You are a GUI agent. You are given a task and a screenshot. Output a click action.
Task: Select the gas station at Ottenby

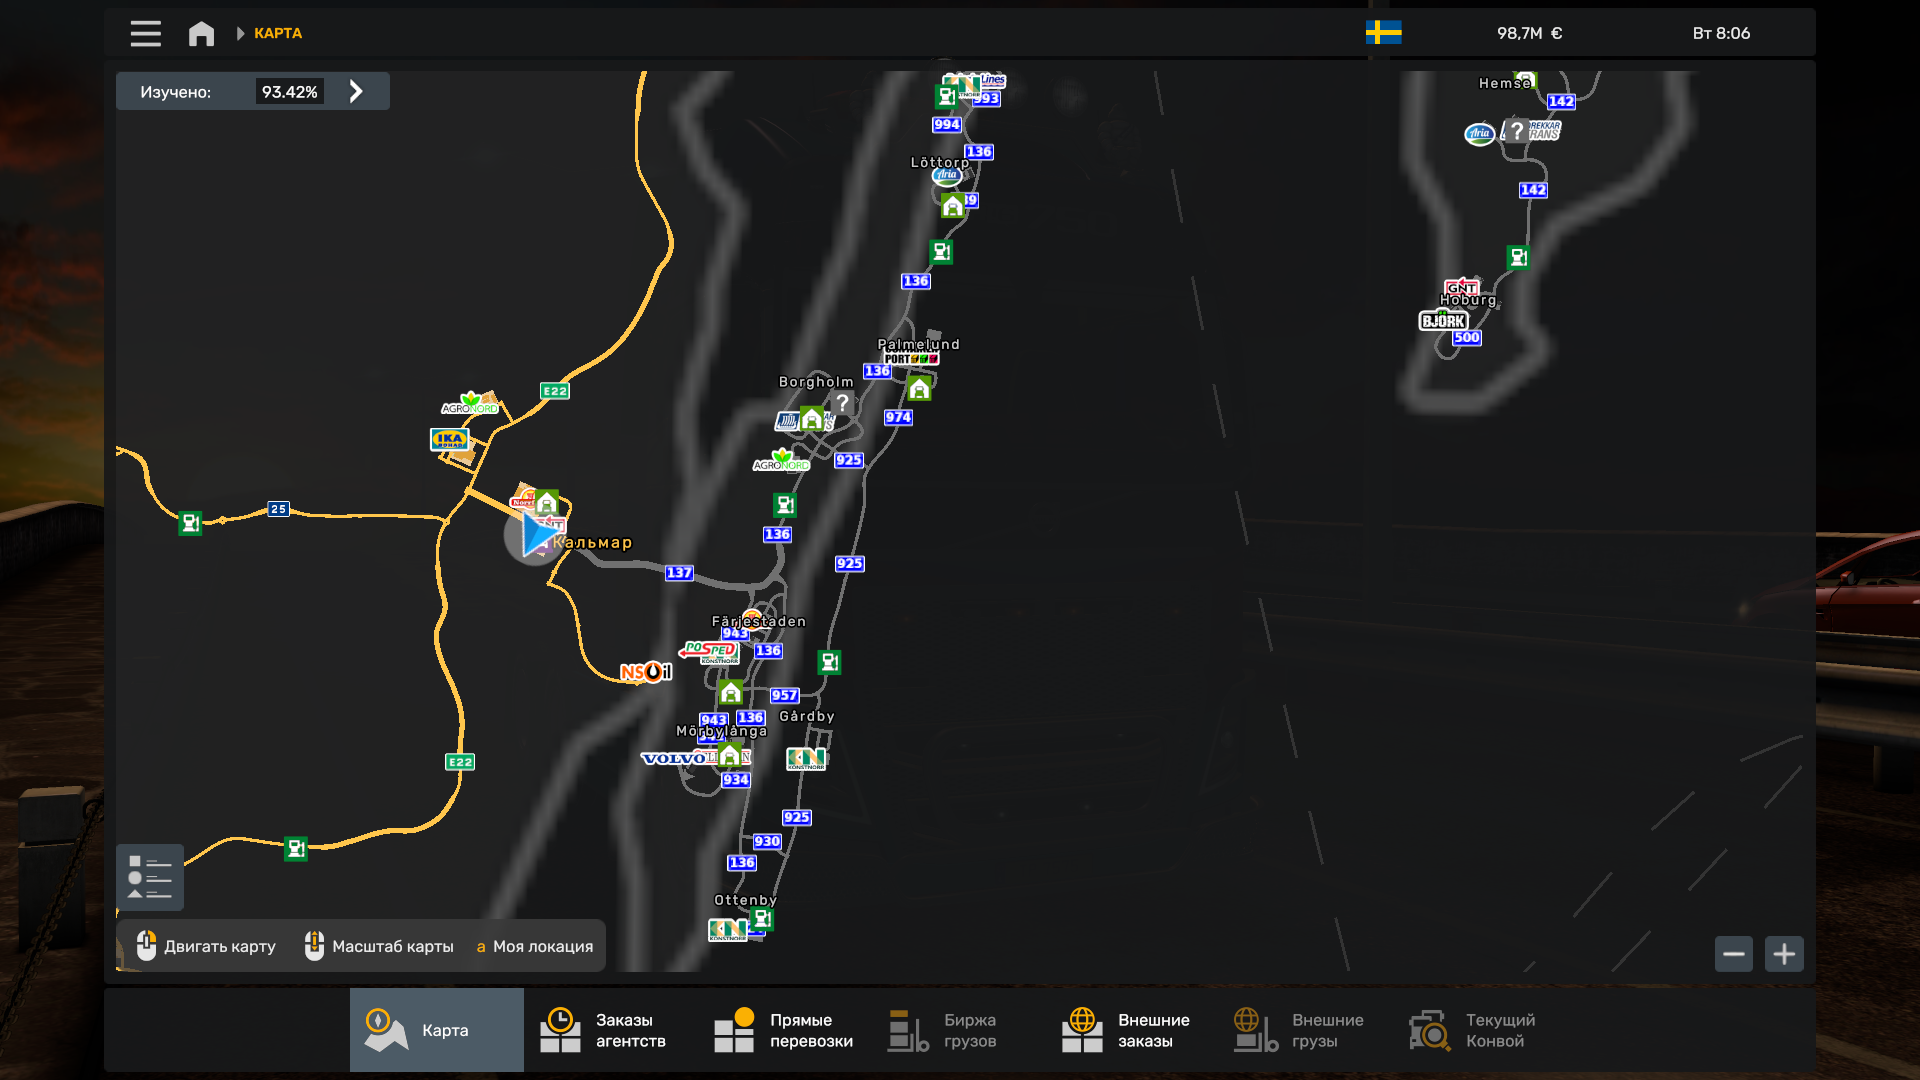click(x=762, y=918)
